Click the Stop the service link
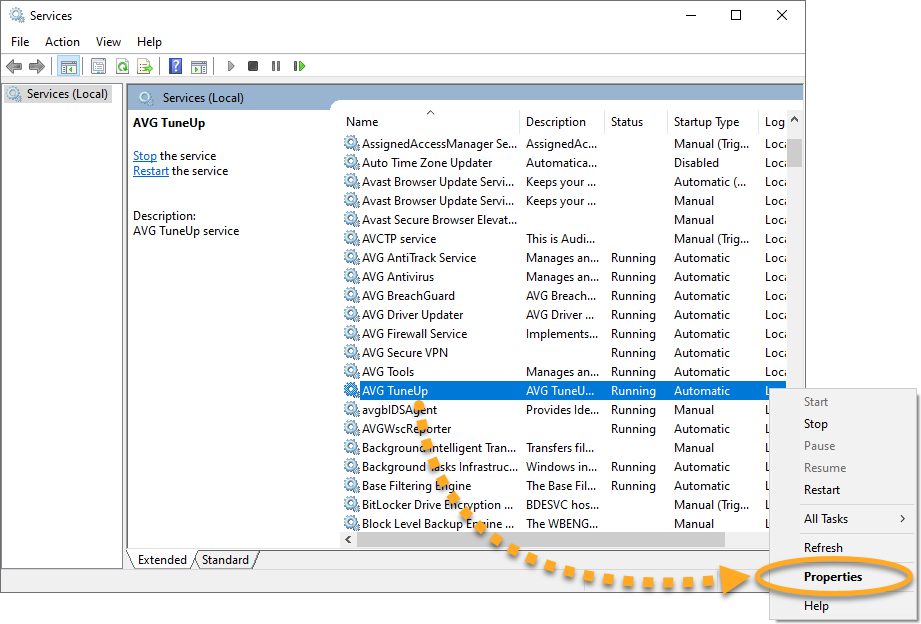 pyautogui.click(x=145, y=156)
